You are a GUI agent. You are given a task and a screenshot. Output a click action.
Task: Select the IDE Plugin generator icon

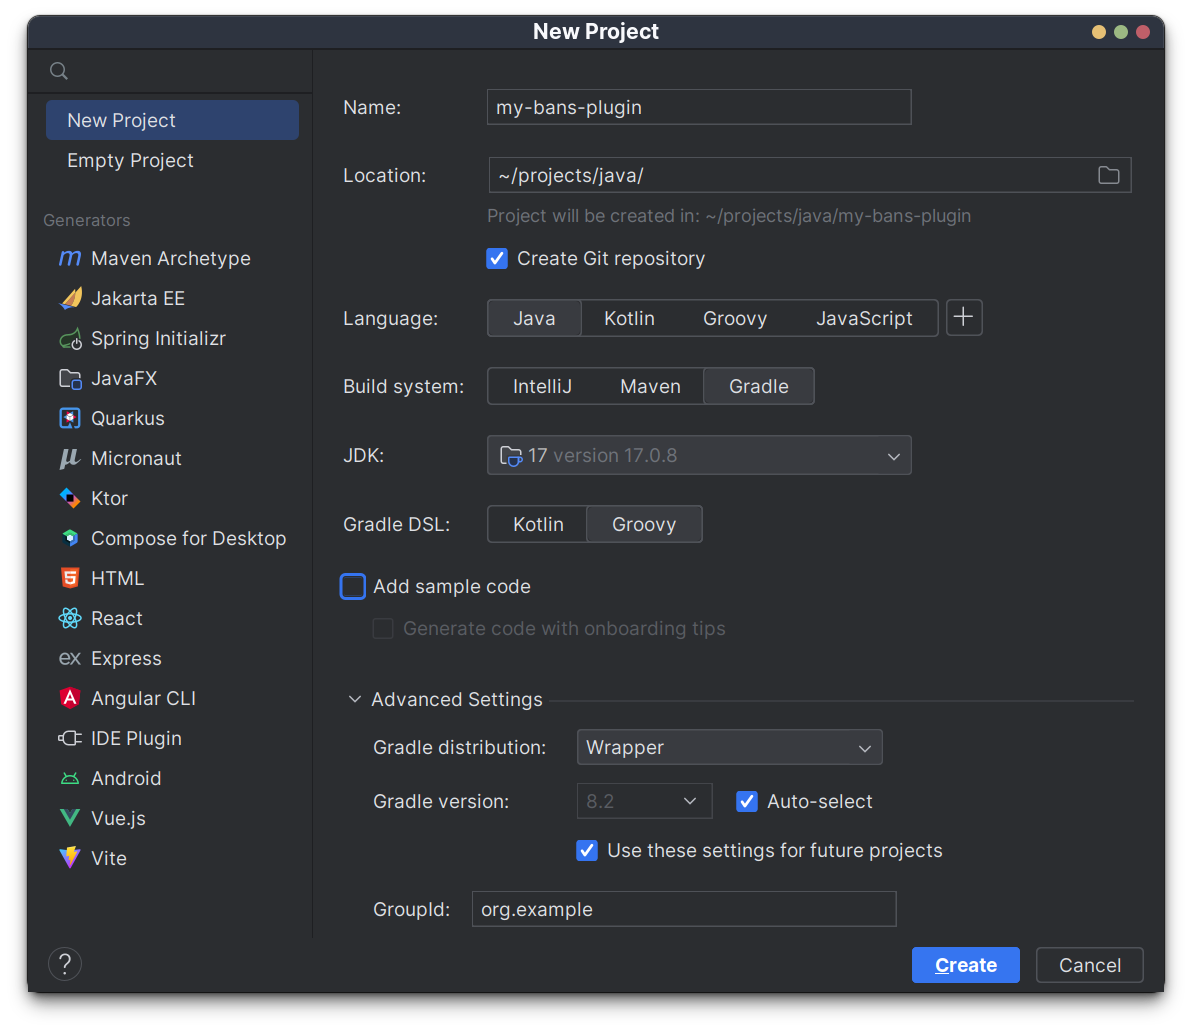70,739
